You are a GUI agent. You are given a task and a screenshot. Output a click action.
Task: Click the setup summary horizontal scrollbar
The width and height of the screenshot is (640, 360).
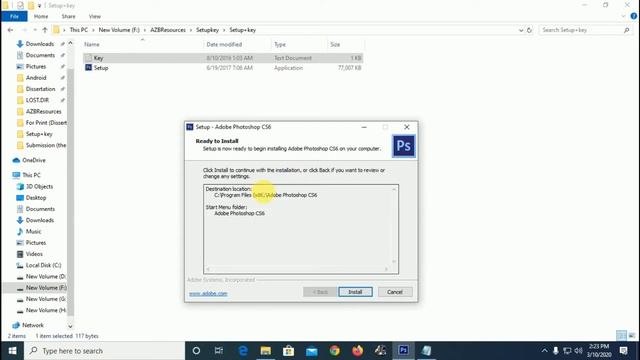[297, 269]
